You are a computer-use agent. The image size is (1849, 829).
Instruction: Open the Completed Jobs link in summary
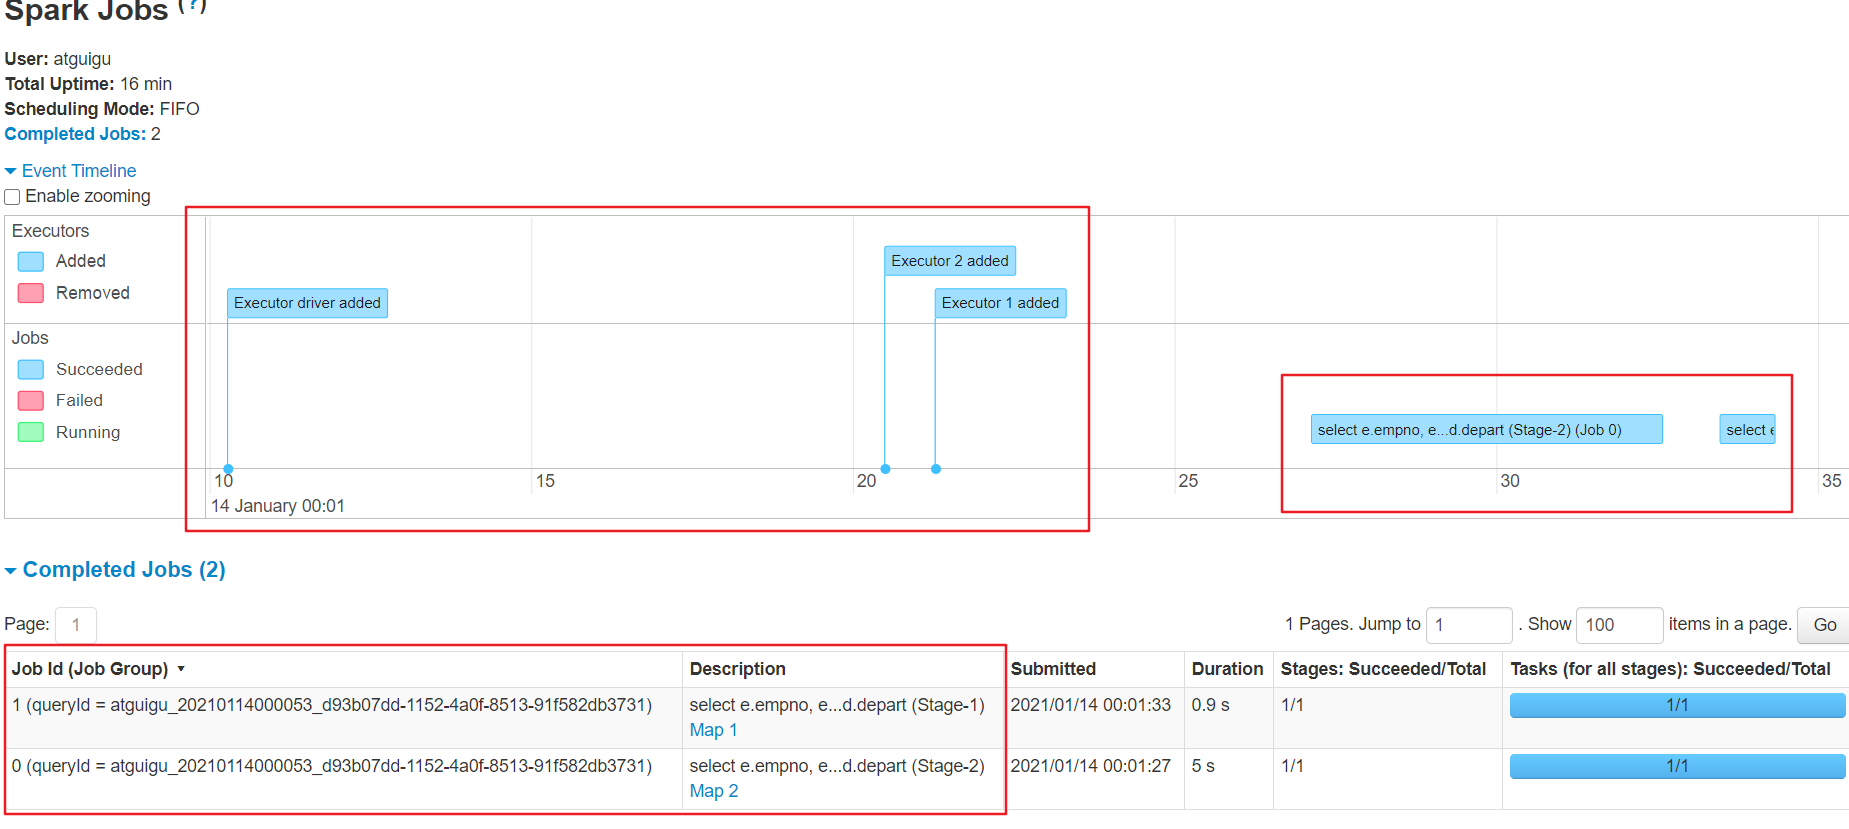[75, 134]
